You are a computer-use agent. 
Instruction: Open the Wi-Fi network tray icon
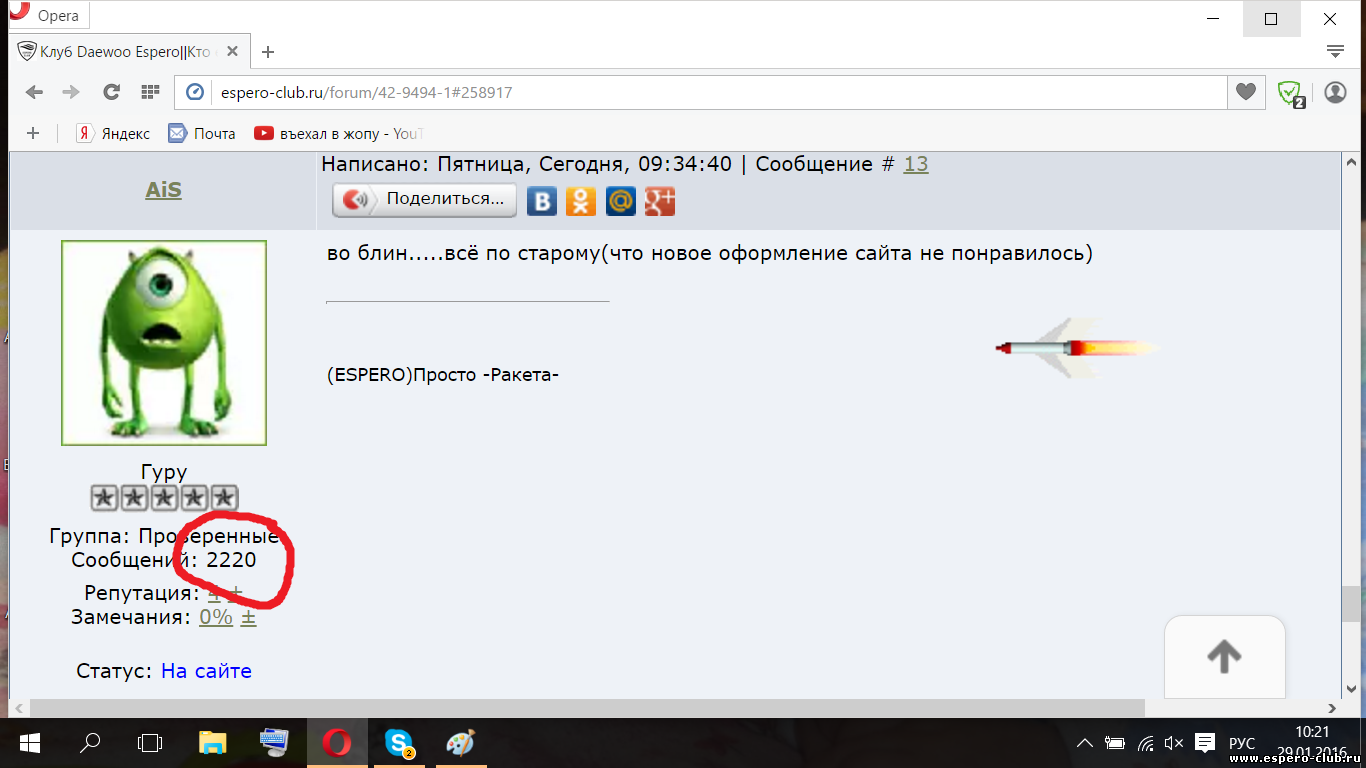[1146, 743]
